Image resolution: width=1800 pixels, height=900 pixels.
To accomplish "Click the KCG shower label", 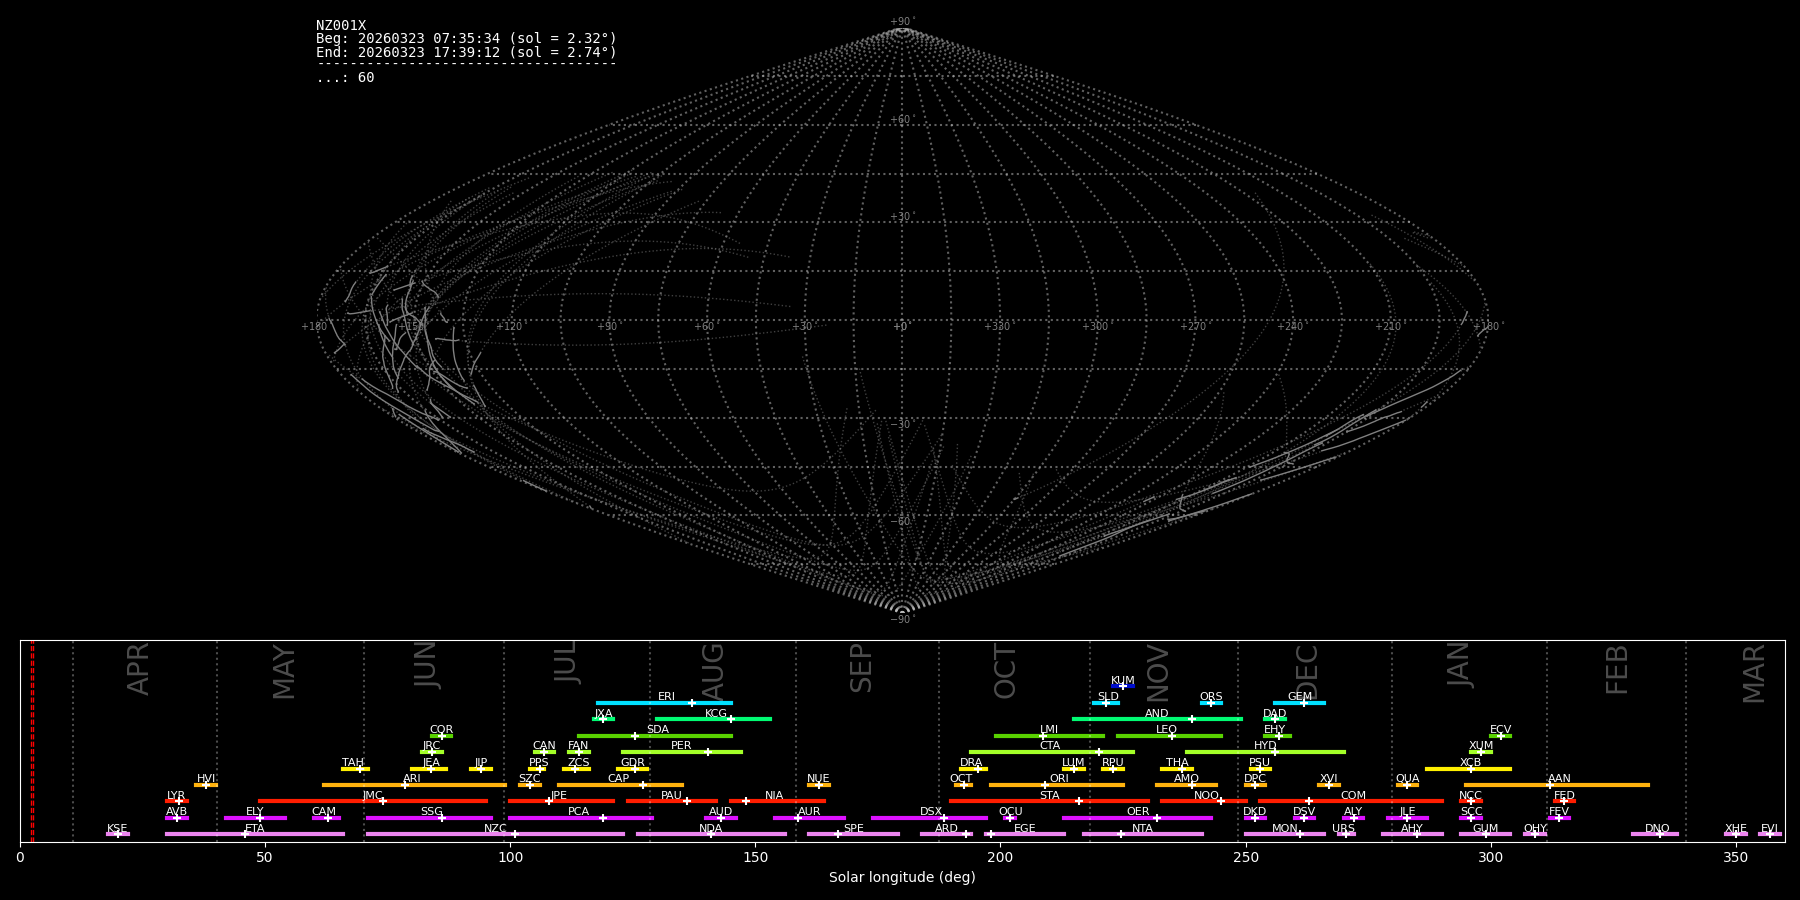I will [x=716, y=714].
